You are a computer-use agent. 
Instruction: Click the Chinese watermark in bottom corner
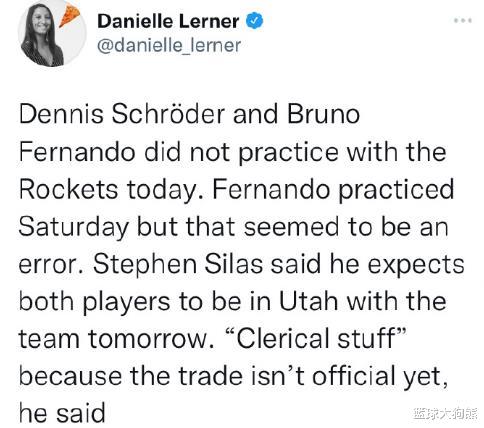click(446, 414)
